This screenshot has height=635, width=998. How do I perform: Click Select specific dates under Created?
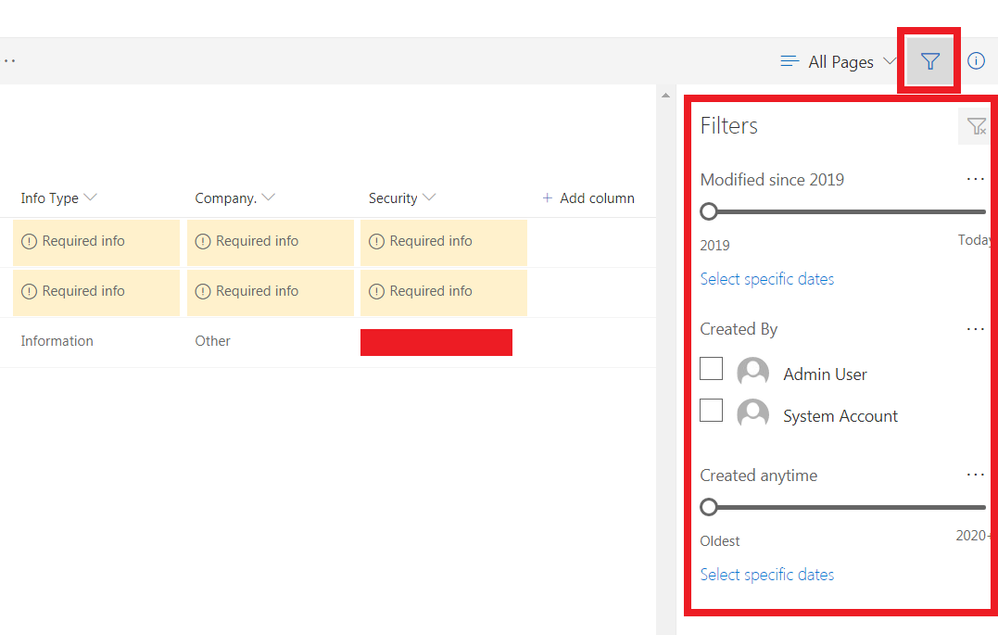[767, 574]
